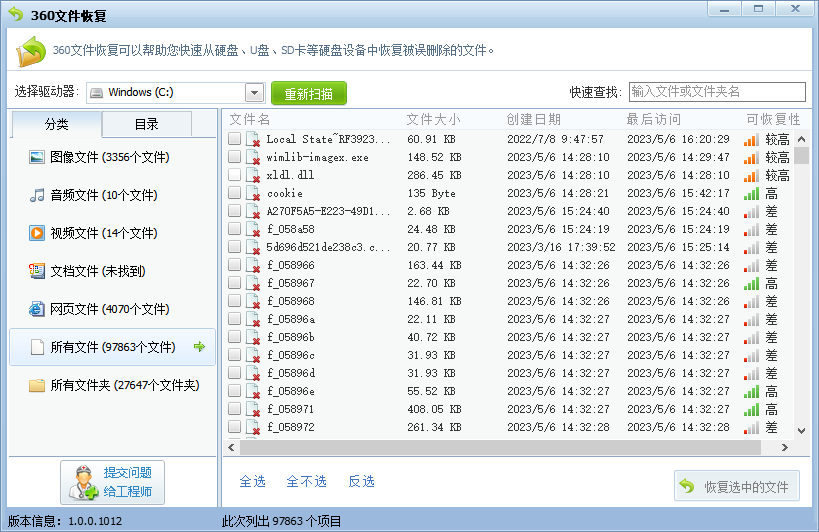Tick the xldl.dll checkbox
The width and height of the screenshot is (819, 532).
pos(234,174)
